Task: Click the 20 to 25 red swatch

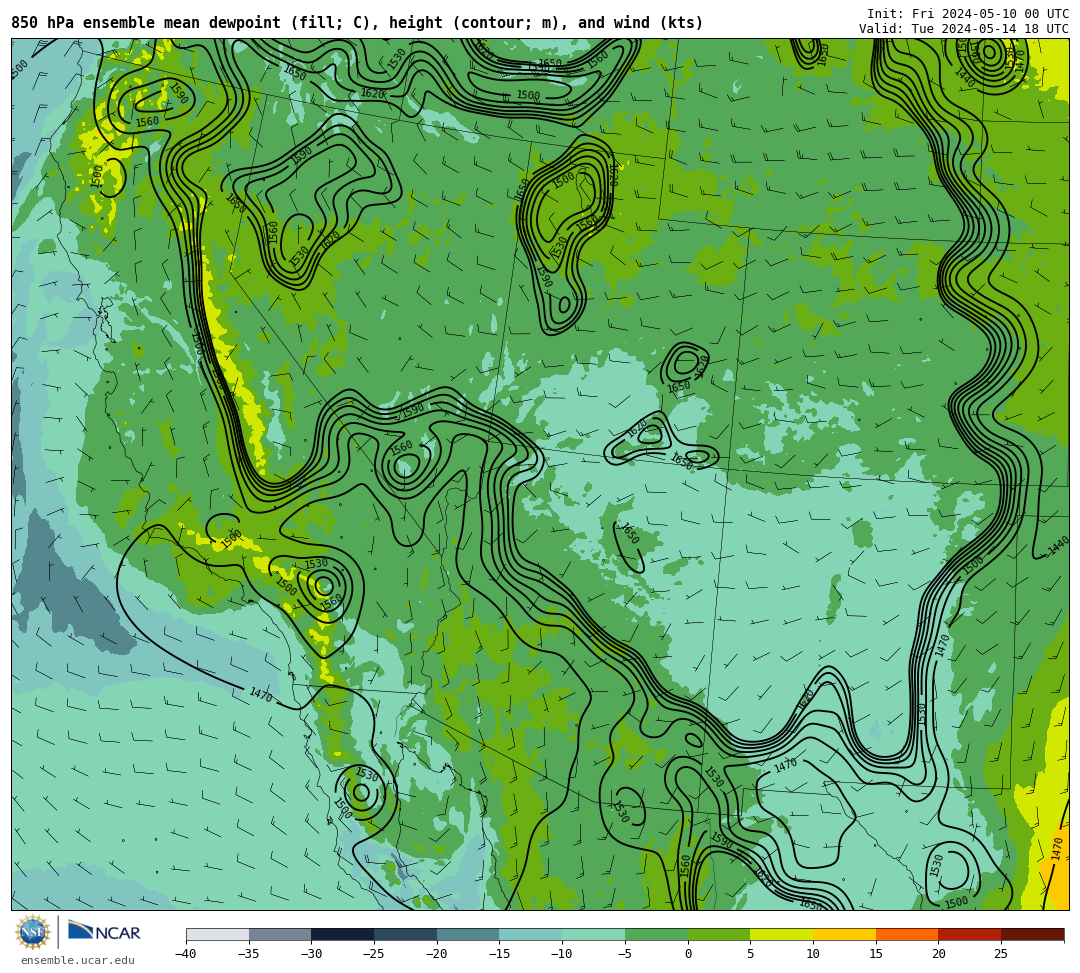Action: [970, 934]
